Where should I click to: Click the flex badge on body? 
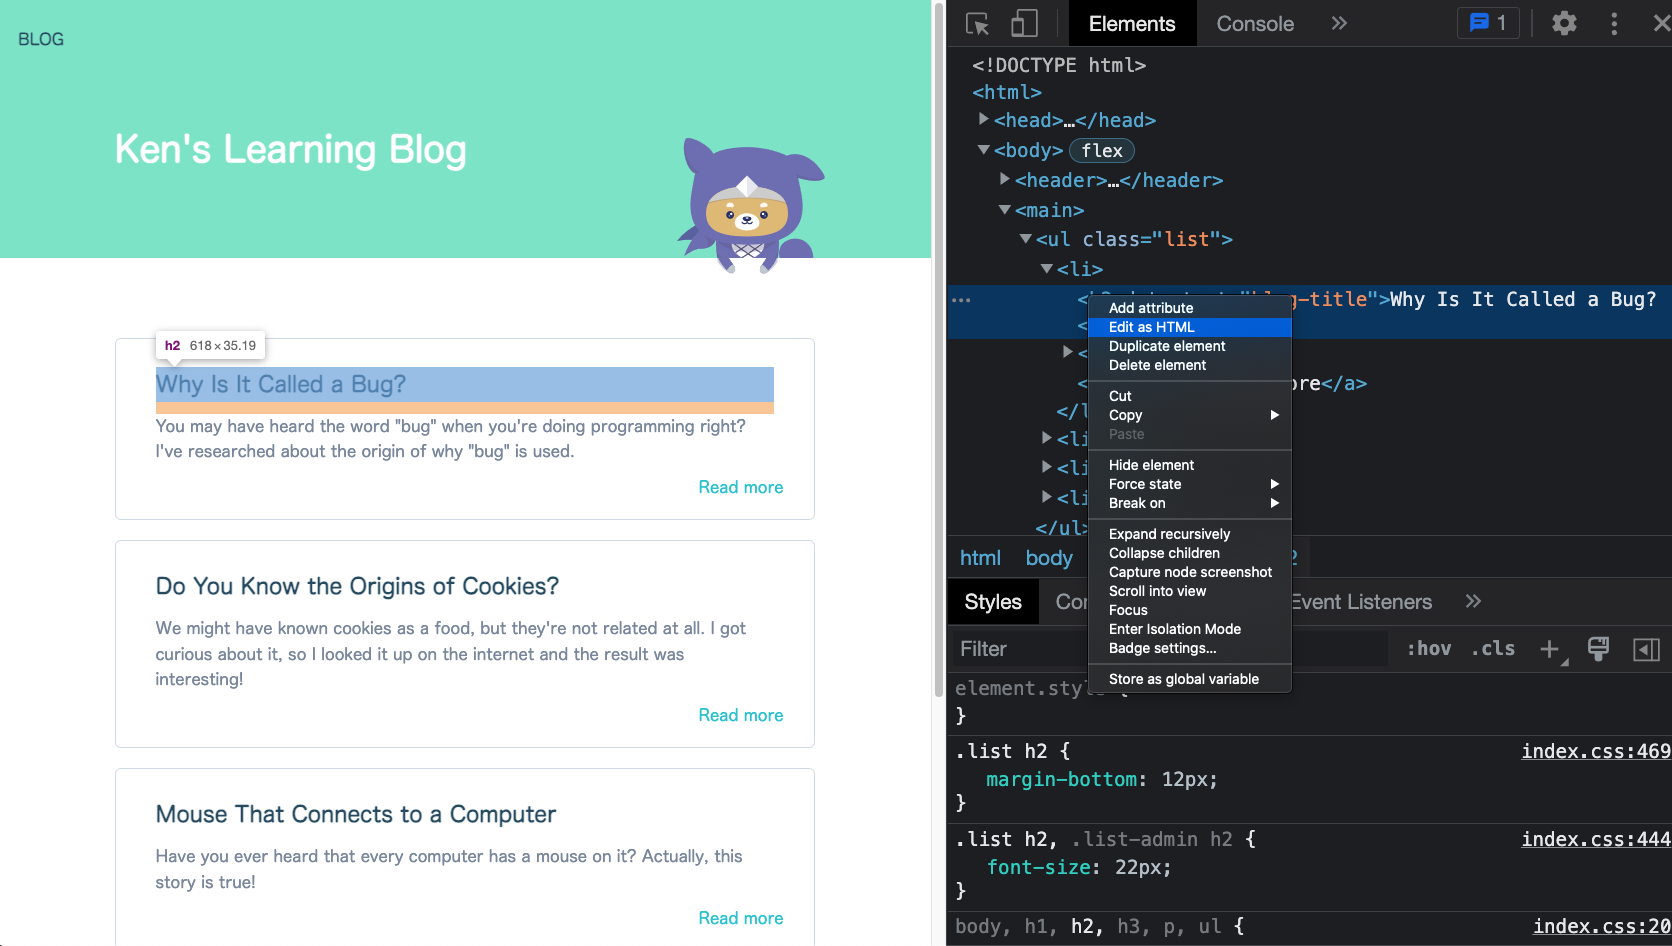[x=1101, y=151]
